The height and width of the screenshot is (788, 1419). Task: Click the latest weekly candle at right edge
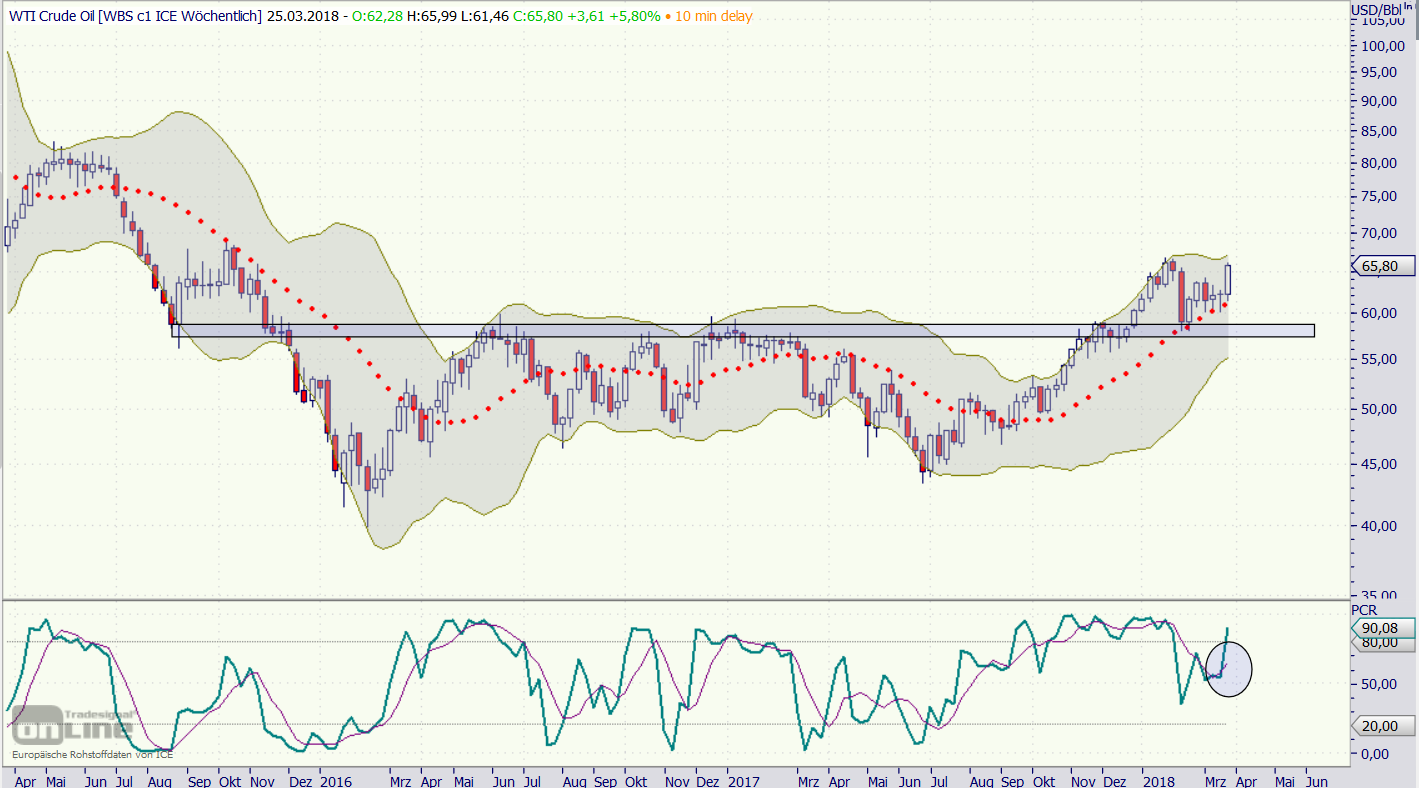pyautogui.click(x=1228, y=280)
